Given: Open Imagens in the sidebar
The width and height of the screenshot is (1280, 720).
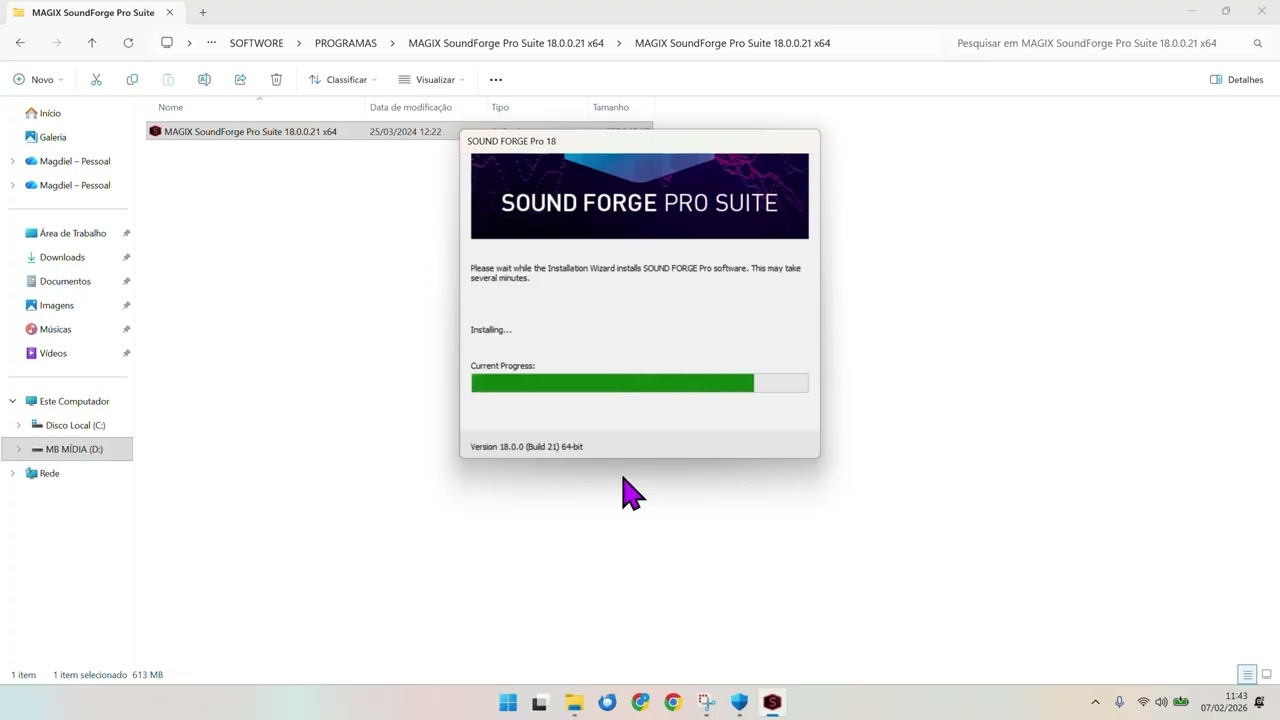Looking at the screenshot, I should [x=49, y=305].
